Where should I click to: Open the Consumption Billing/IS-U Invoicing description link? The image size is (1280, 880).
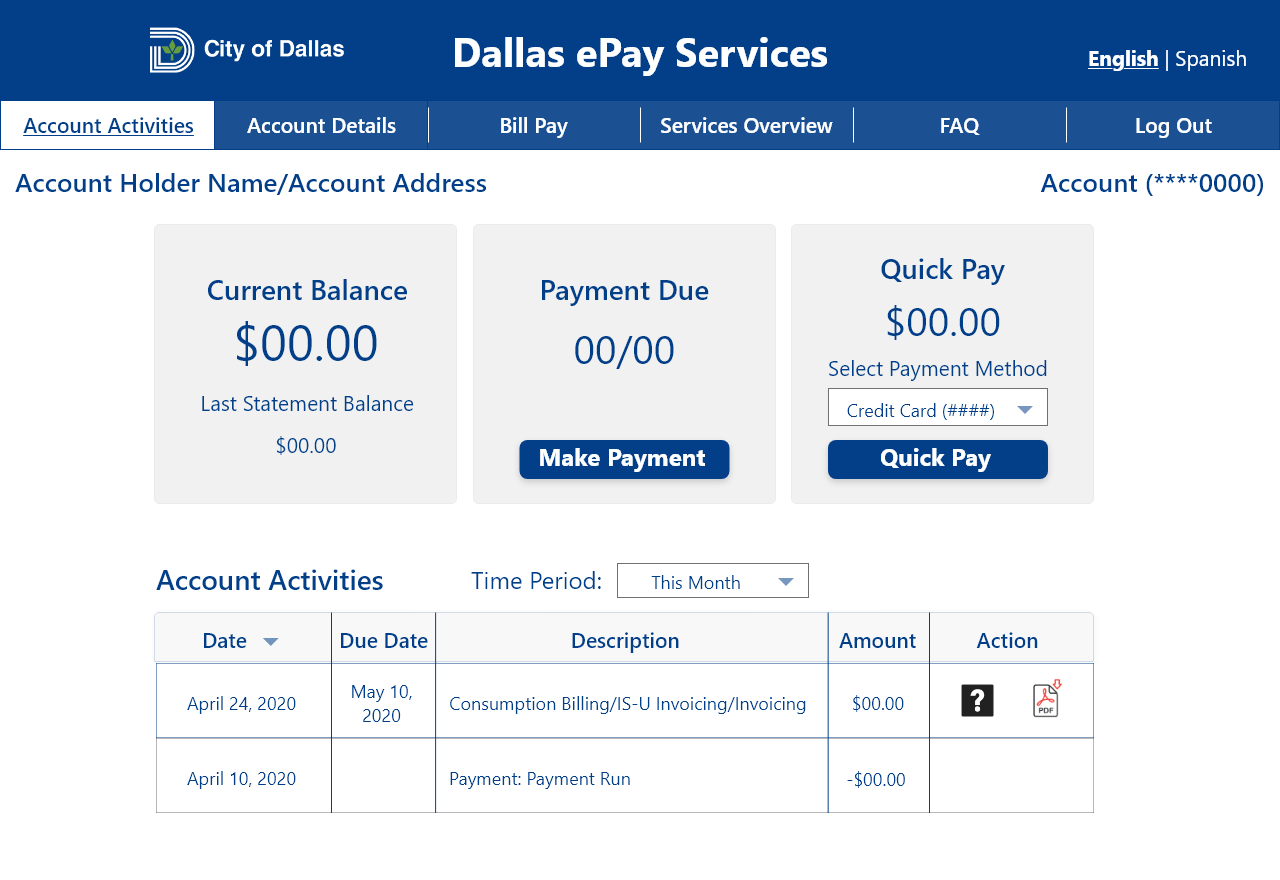627,704
